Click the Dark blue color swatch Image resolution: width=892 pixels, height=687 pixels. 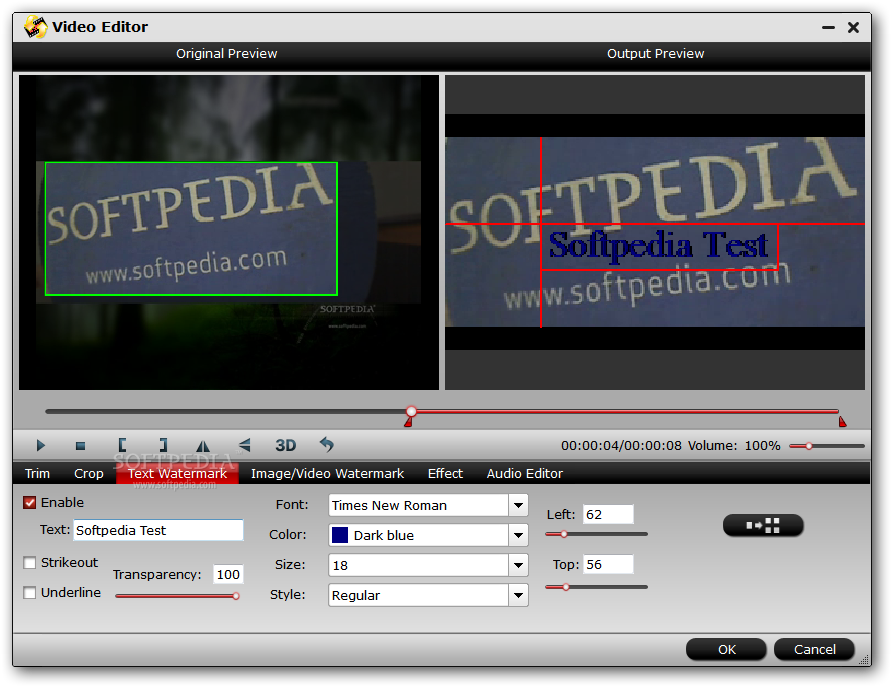tap(340, 535)
